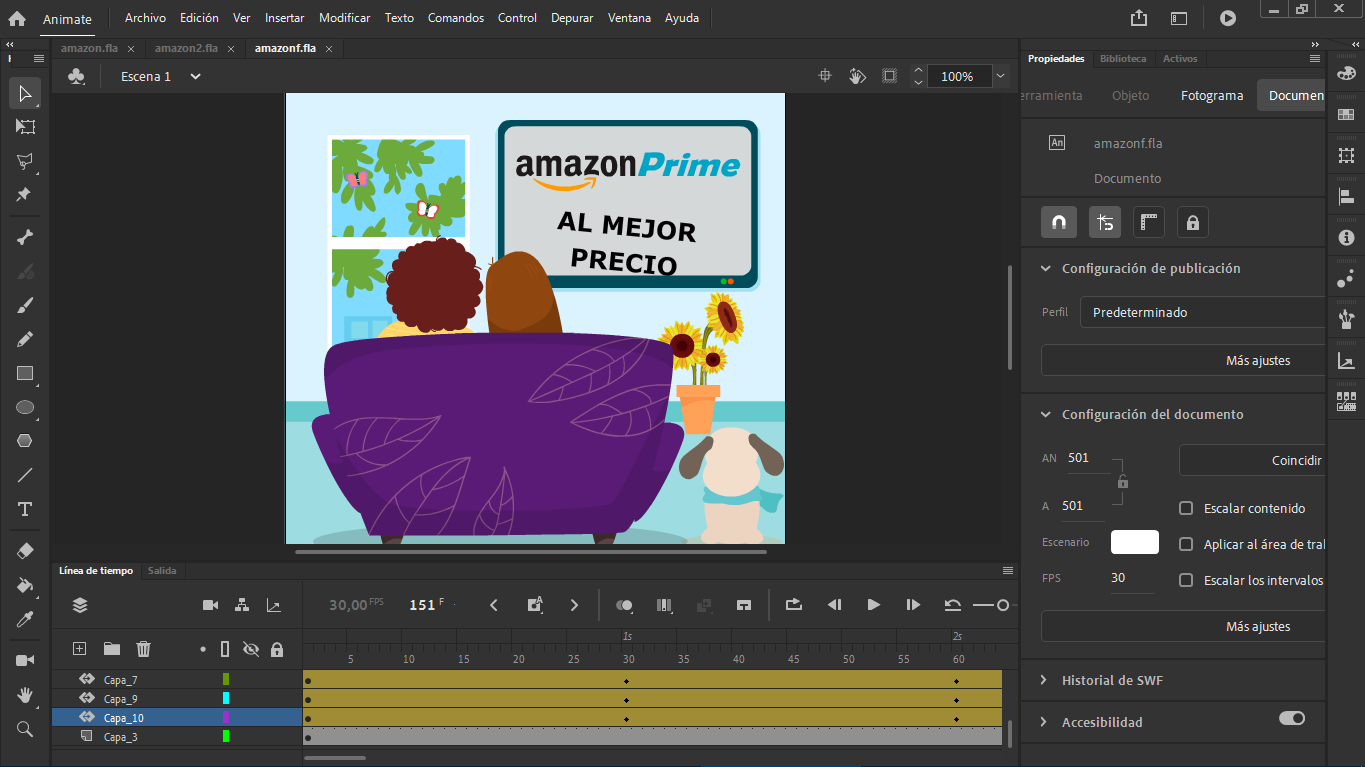
Task: Toggle snapping magnet button in Properties
Action: [x=1059, y=222]
